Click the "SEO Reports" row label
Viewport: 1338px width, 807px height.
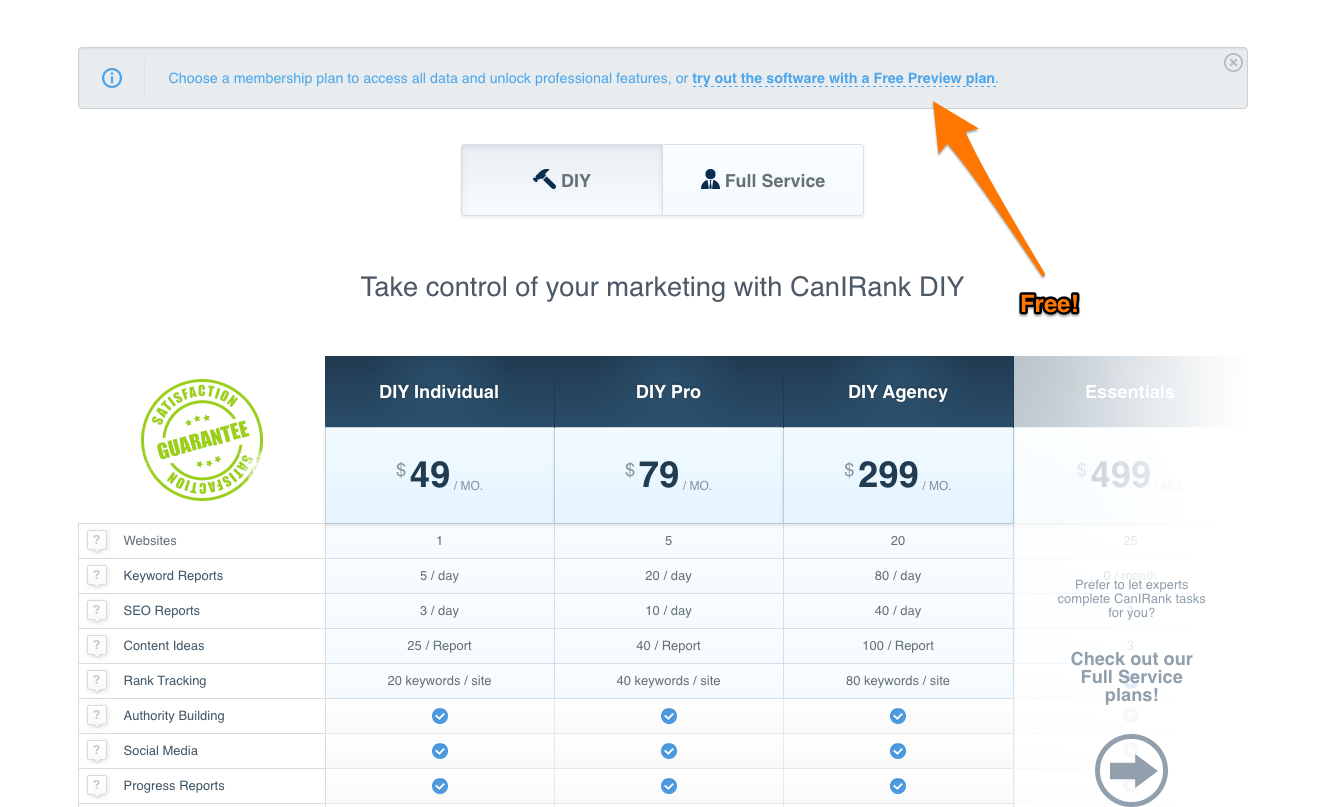coord(161,611)
